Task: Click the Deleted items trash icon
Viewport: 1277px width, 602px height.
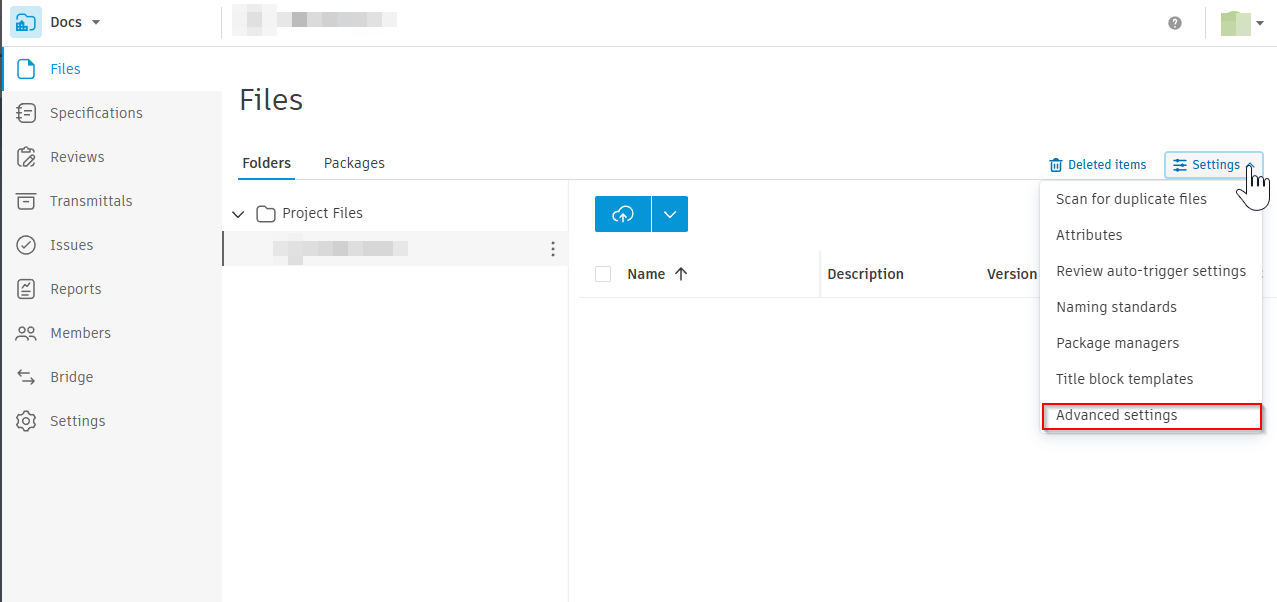Action: 1056,165
